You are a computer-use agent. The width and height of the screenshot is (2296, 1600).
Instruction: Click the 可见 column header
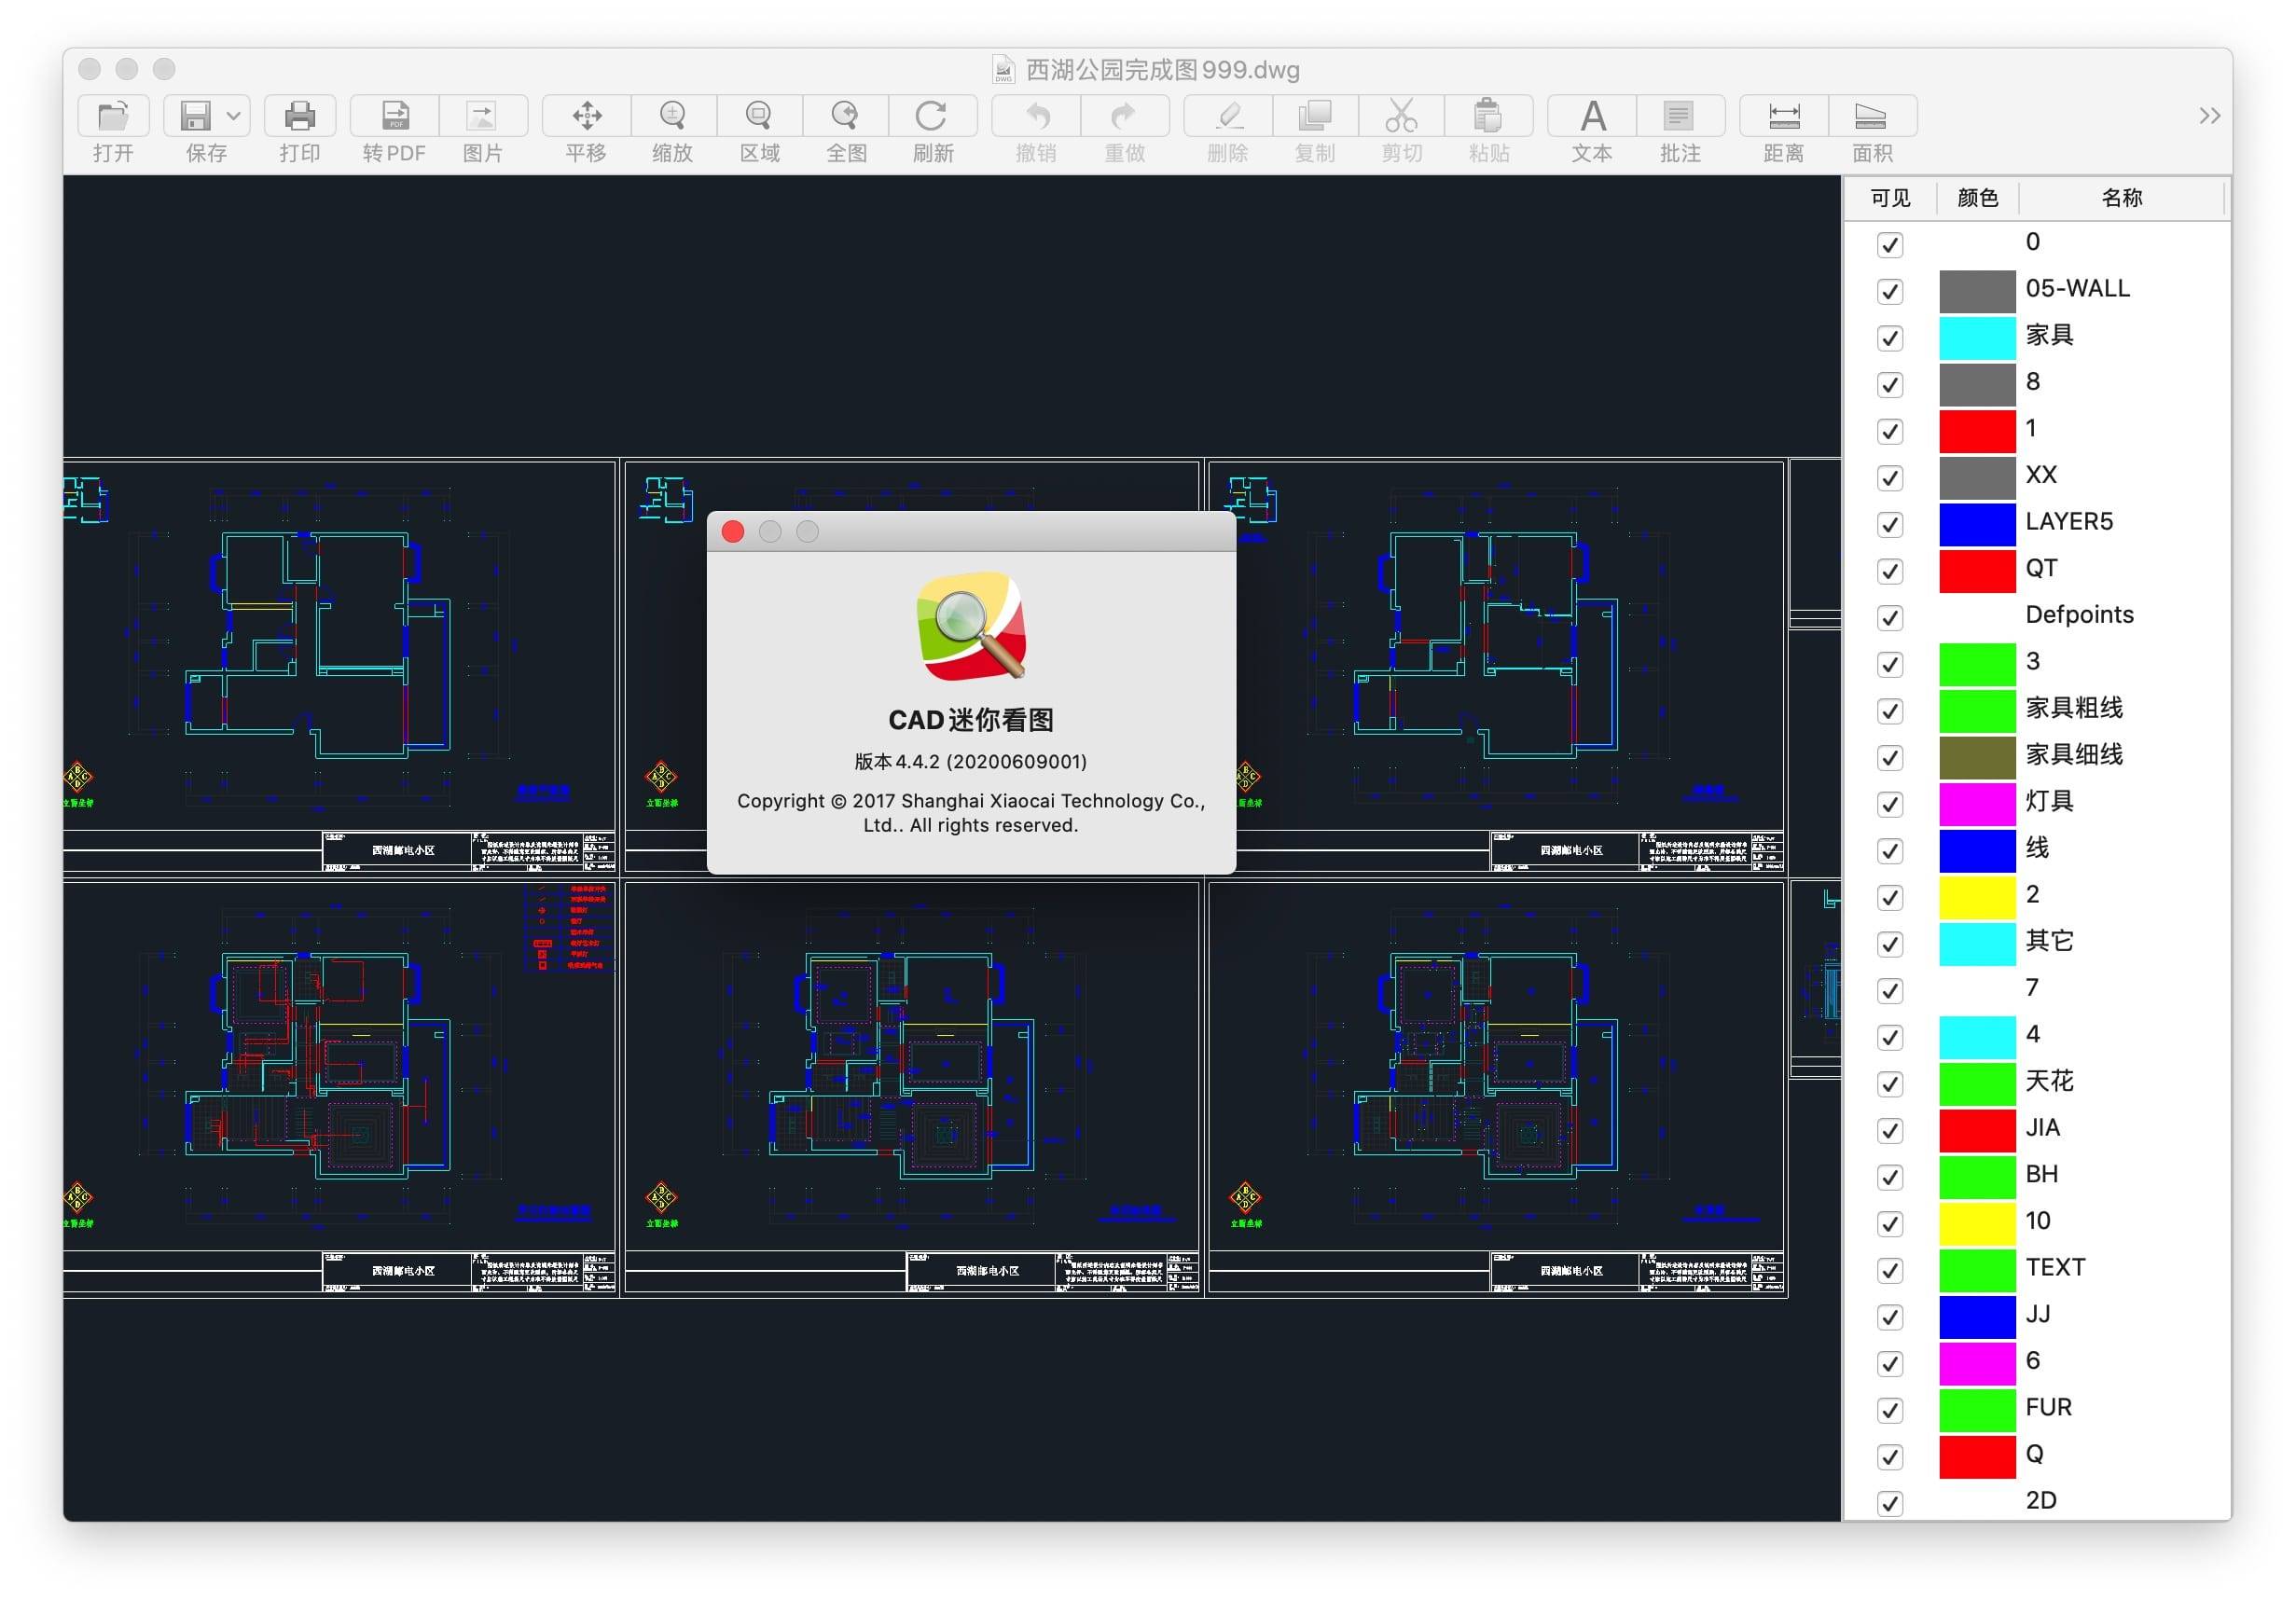pos(1889,198)
